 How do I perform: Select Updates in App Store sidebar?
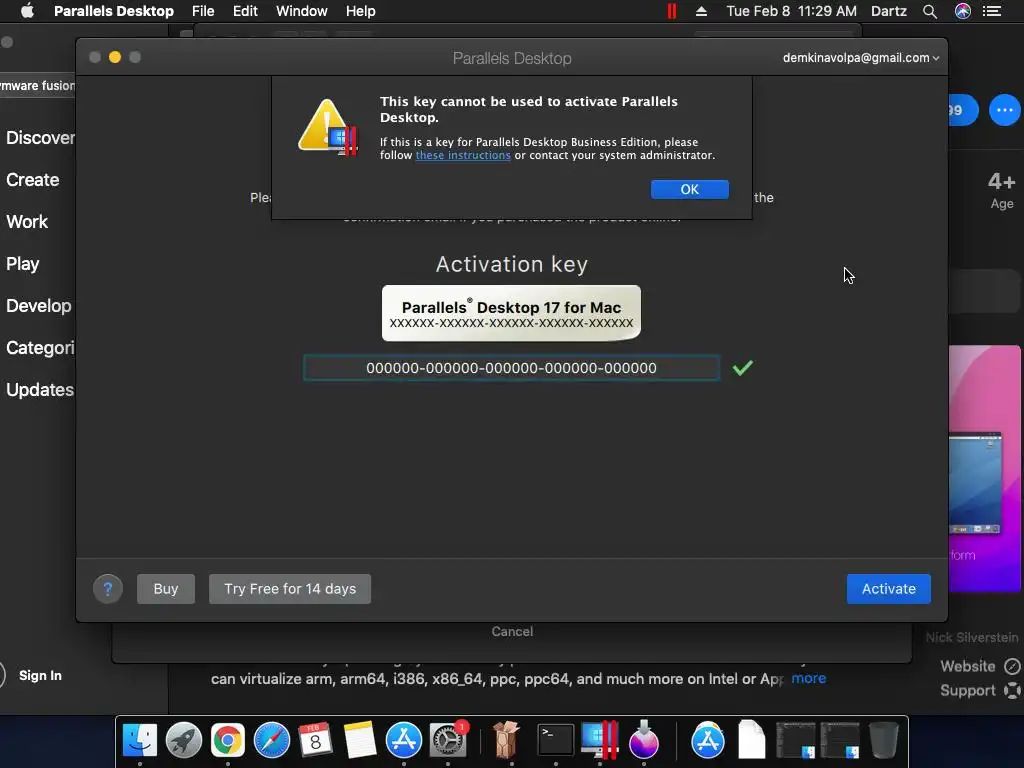pos(38,390)
